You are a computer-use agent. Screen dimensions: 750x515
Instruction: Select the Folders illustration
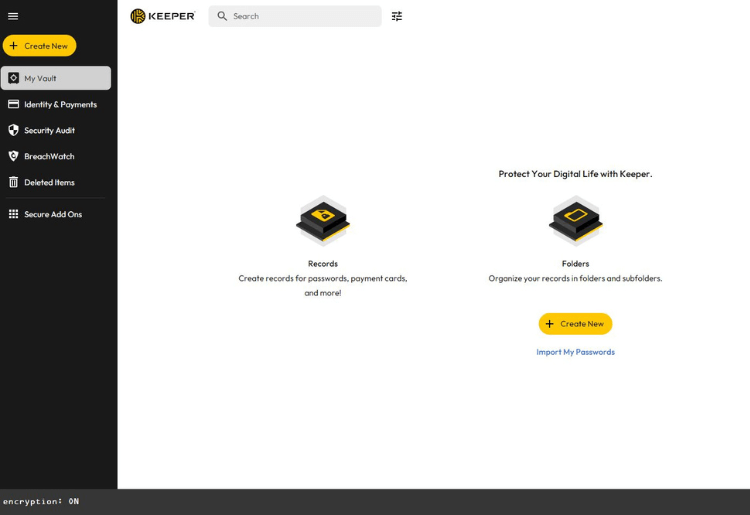pos(575,220)
